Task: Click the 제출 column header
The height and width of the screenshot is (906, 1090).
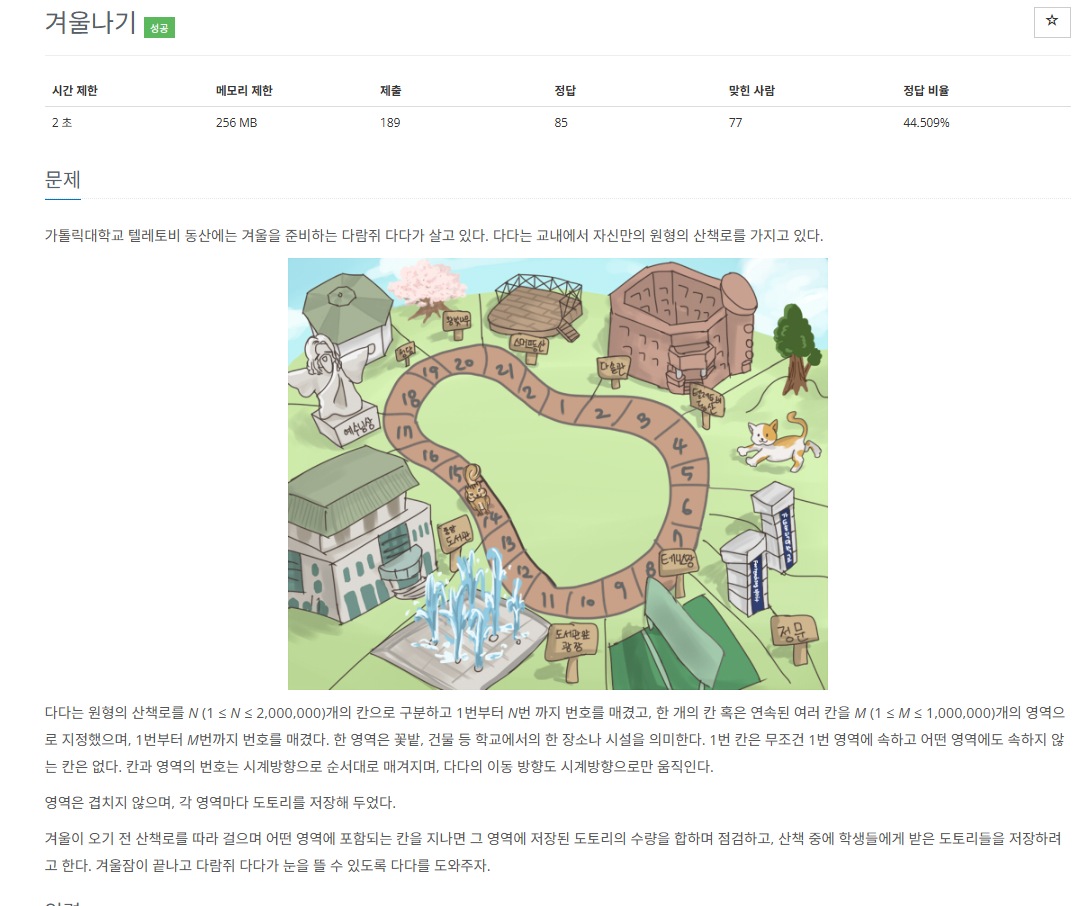Action: [391, 90]
